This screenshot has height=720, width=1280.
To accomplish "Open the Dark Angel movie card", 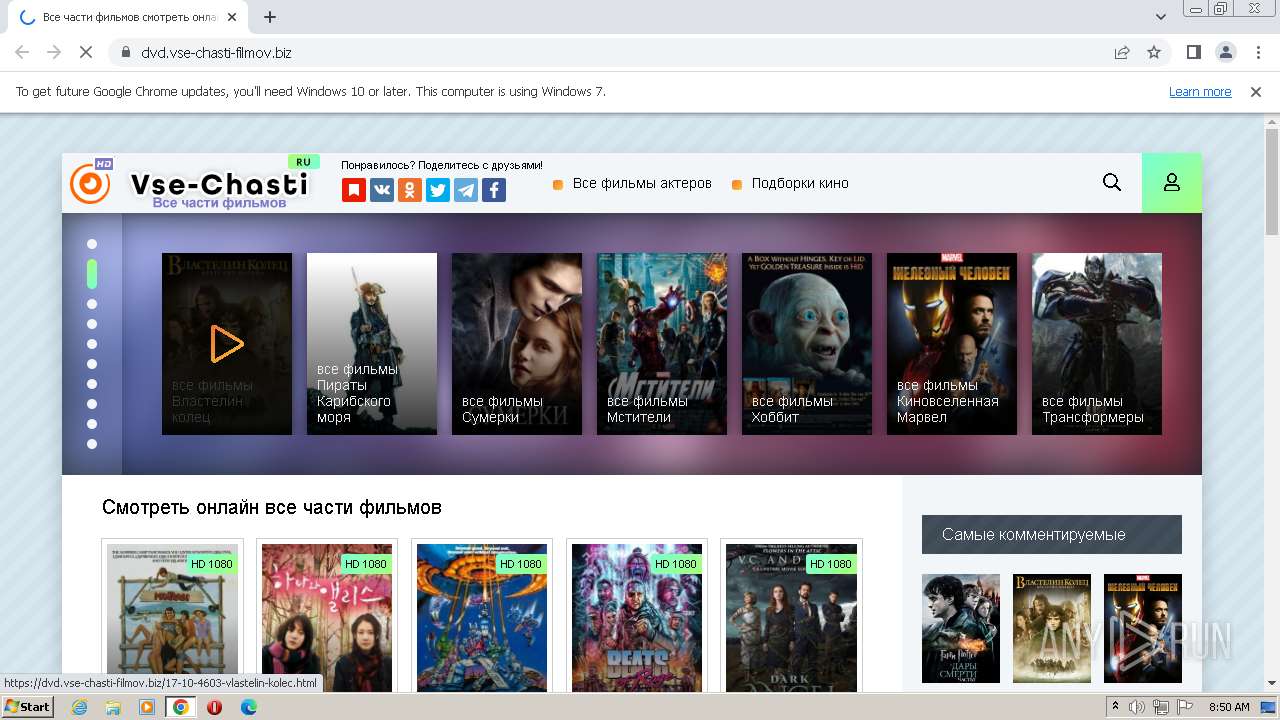I will coord(792,616).
